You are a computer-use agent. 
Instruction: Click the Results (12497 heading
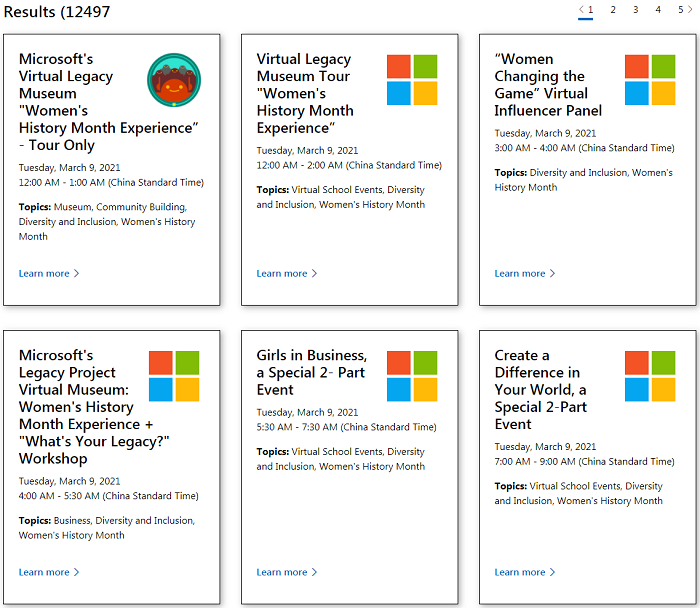pyautogui.click(x=57, y=12)
